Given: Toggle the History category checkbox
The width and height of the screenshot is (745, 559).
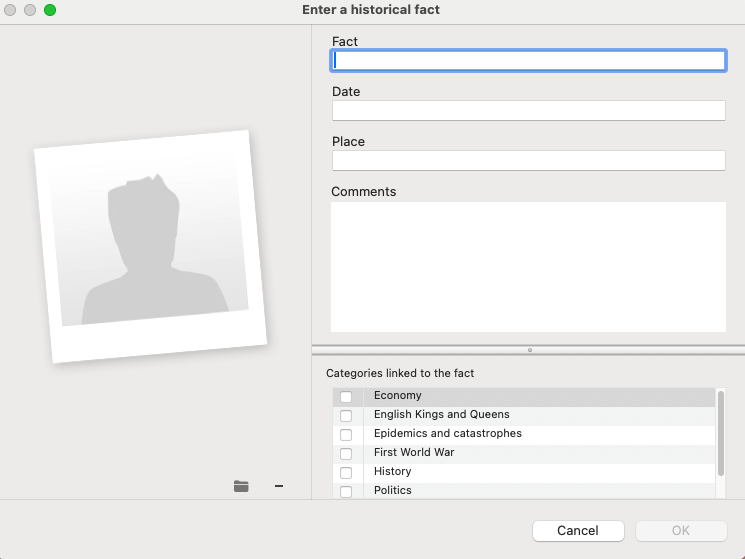Looking at the screenshot, I should 346,473.
